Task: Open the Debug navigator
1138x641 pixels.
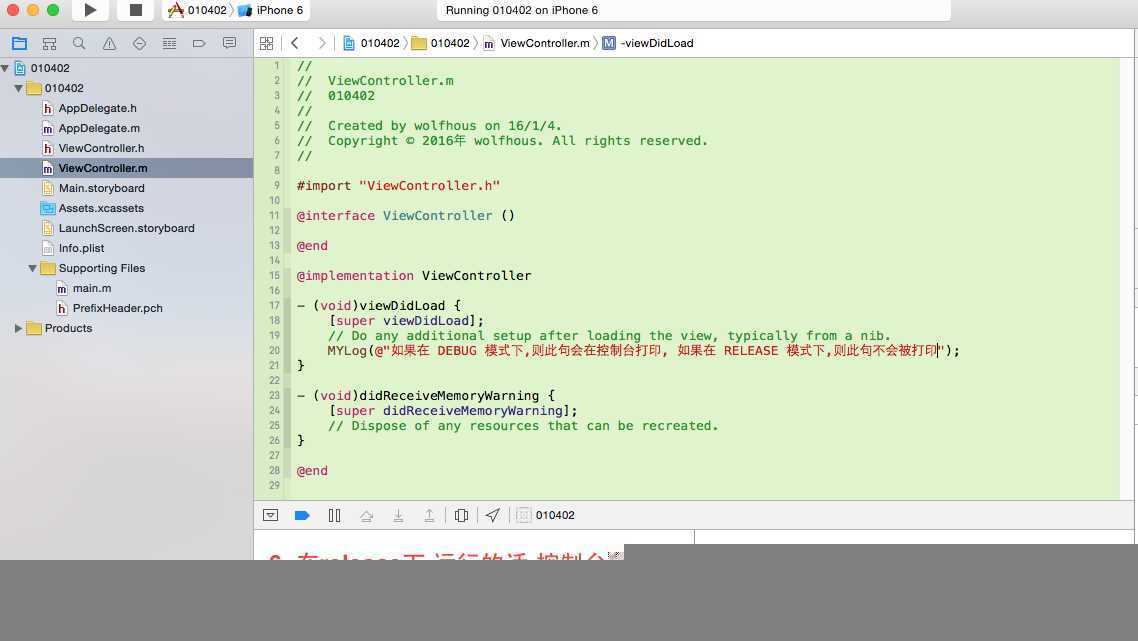Action: (169, 44)
